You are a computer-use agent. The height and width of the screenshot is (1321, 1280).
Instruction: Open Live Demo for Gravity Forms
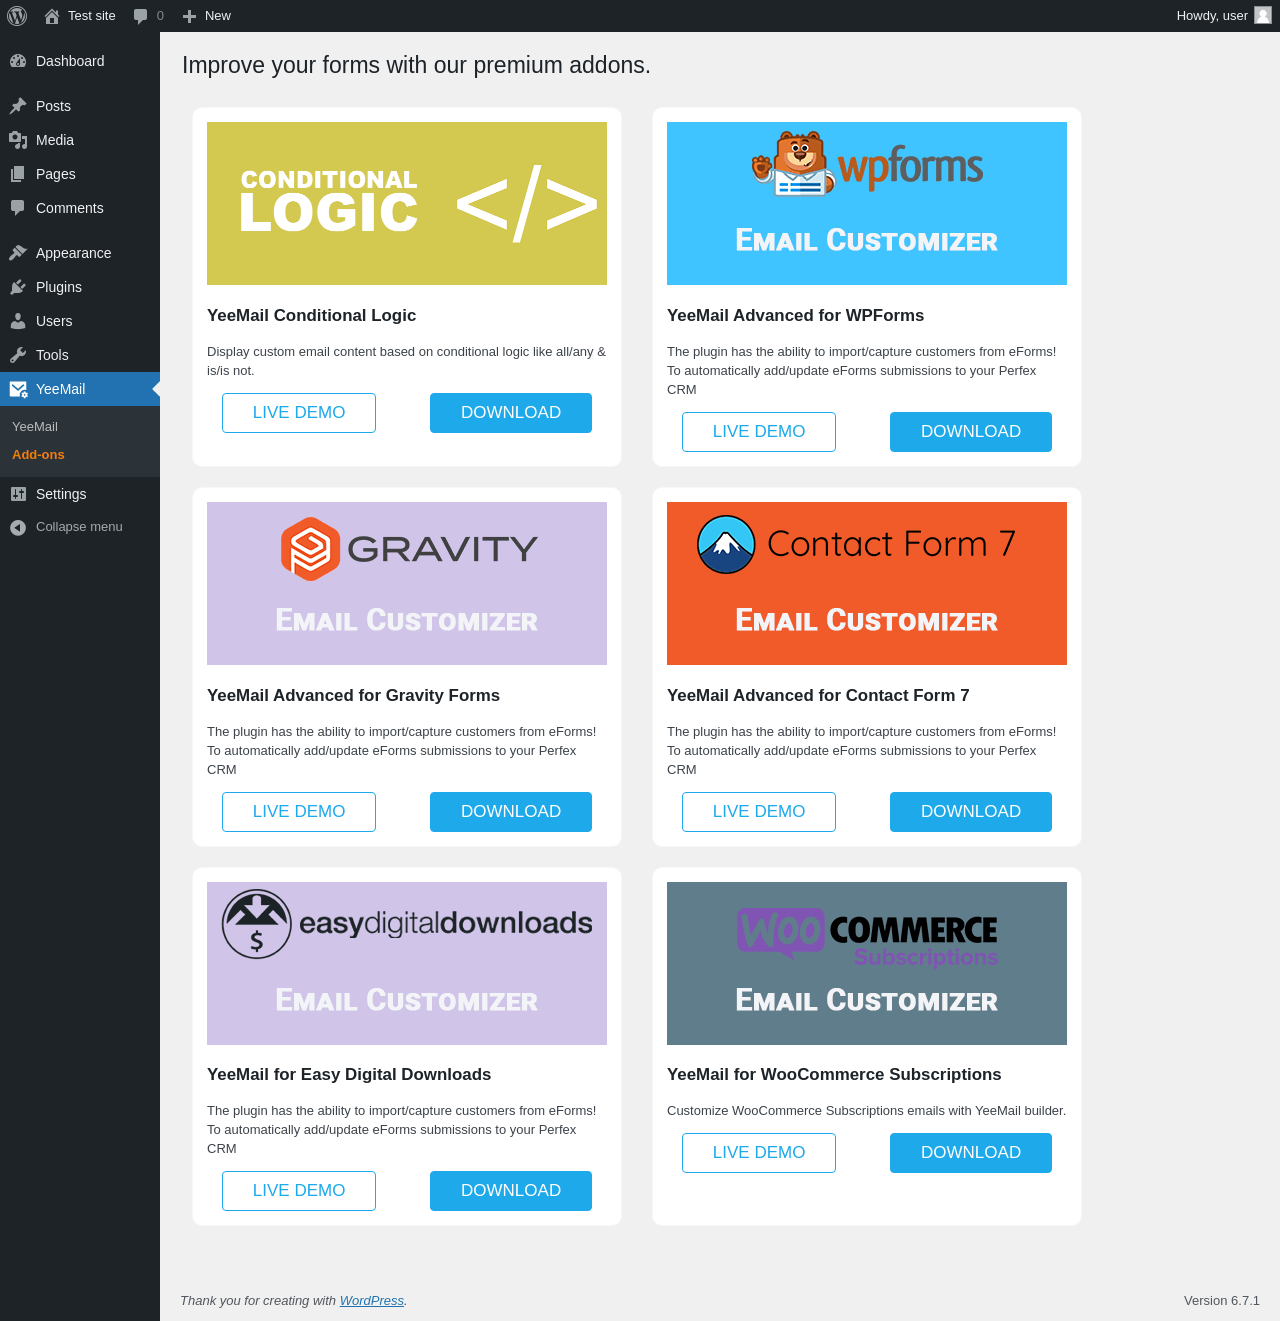[299, 812]
